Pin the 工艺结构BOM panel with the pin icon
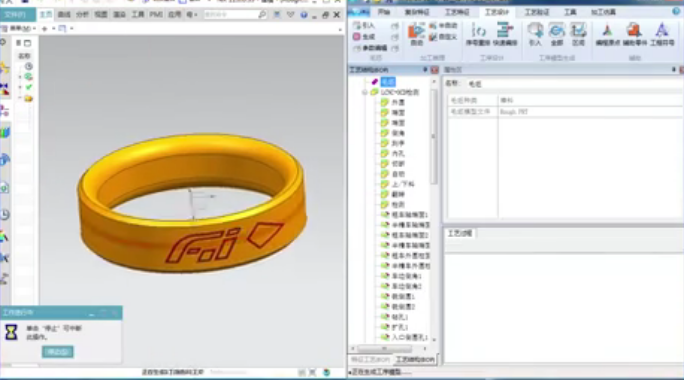The height and width of the screenshot is (380, 684). pos(425,70)
